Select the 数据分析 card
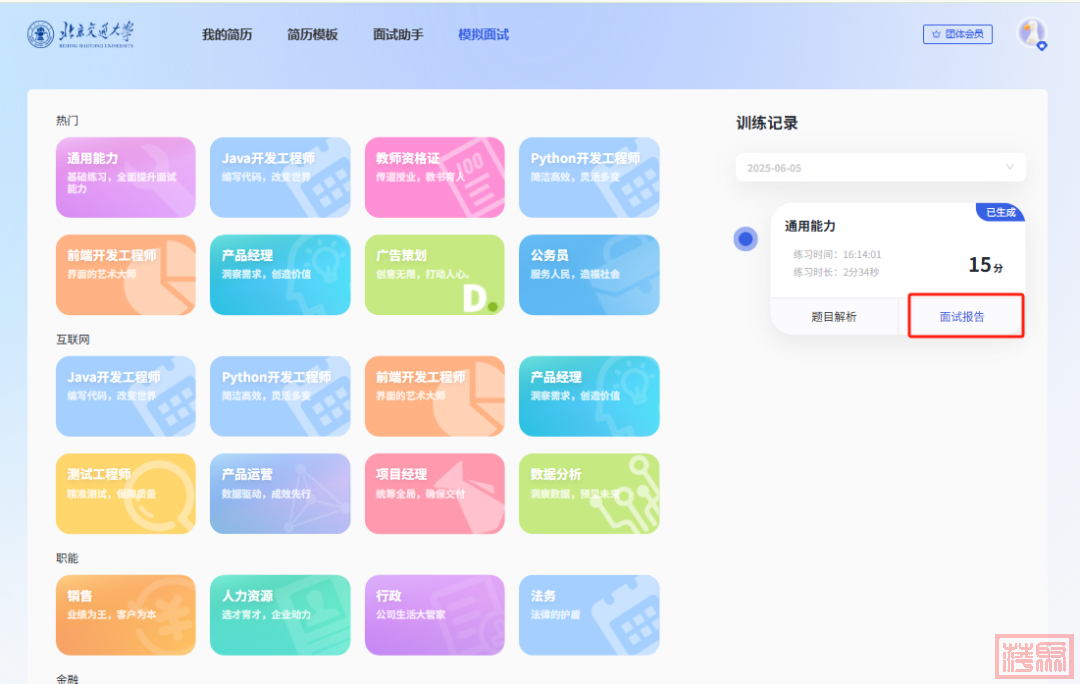Viewport: 1080px width, 684px height. [x=588, y=493]
